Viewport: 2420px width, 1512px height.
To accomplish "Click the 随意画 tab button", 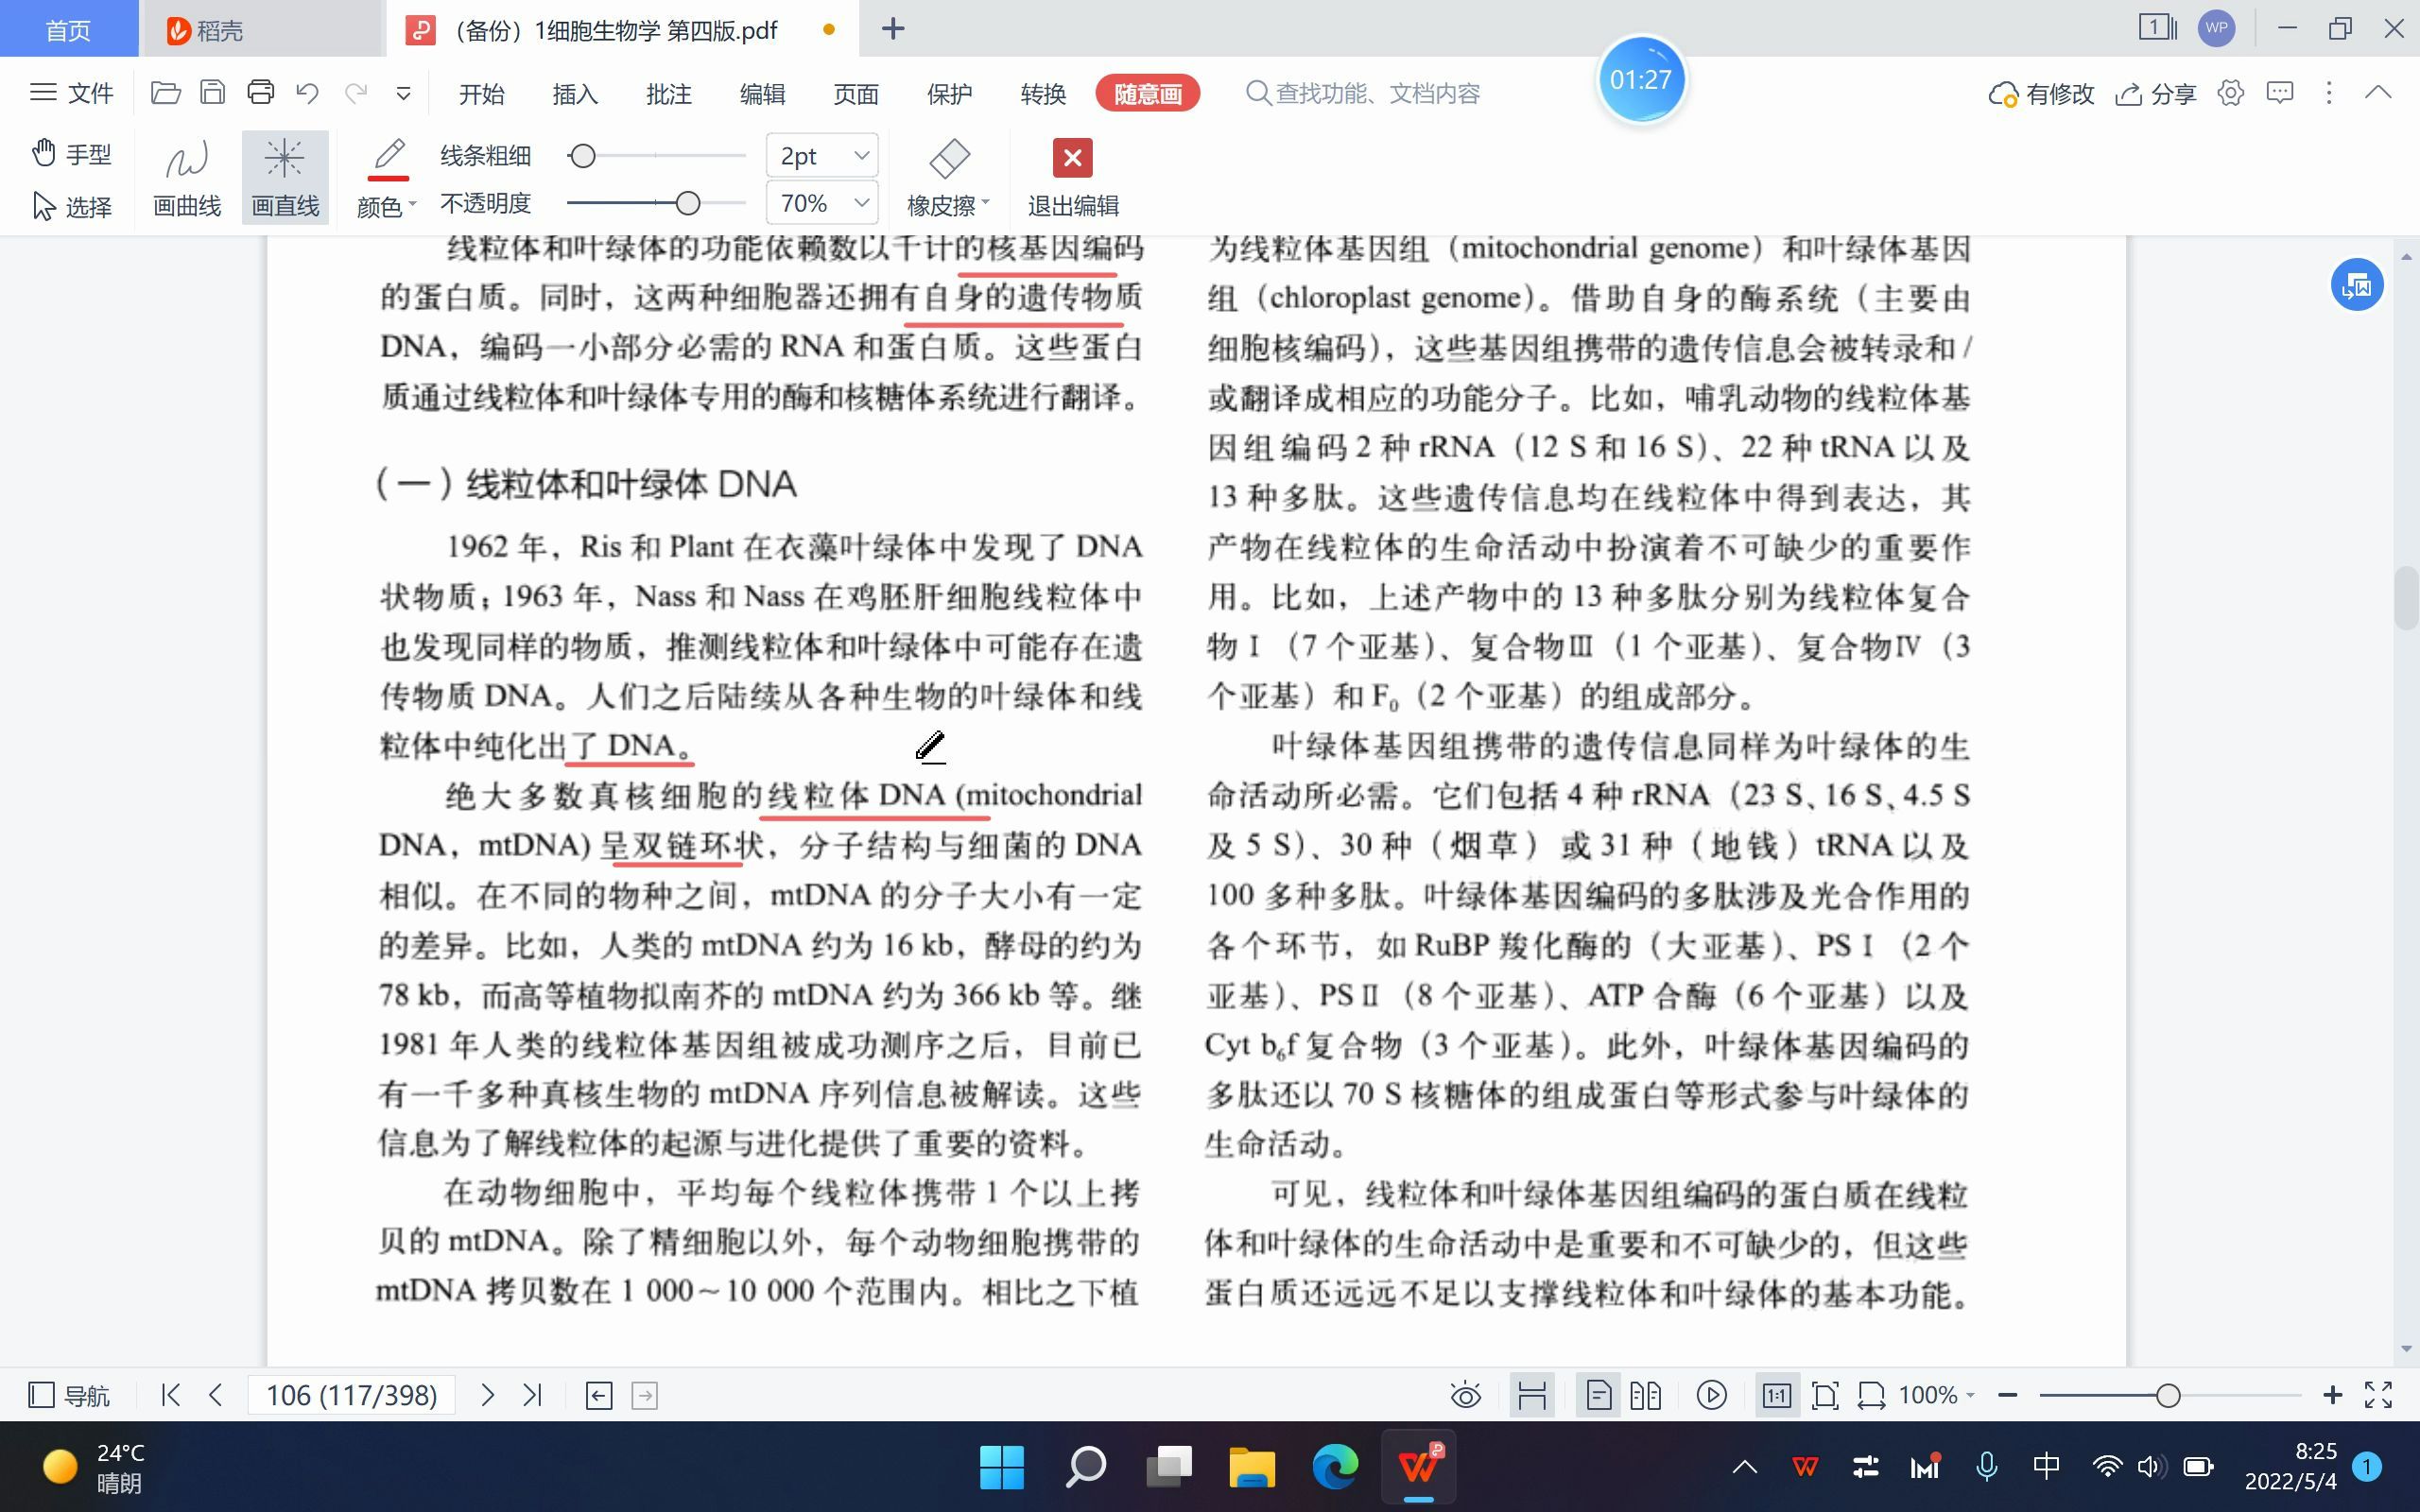I will 1148,94.
